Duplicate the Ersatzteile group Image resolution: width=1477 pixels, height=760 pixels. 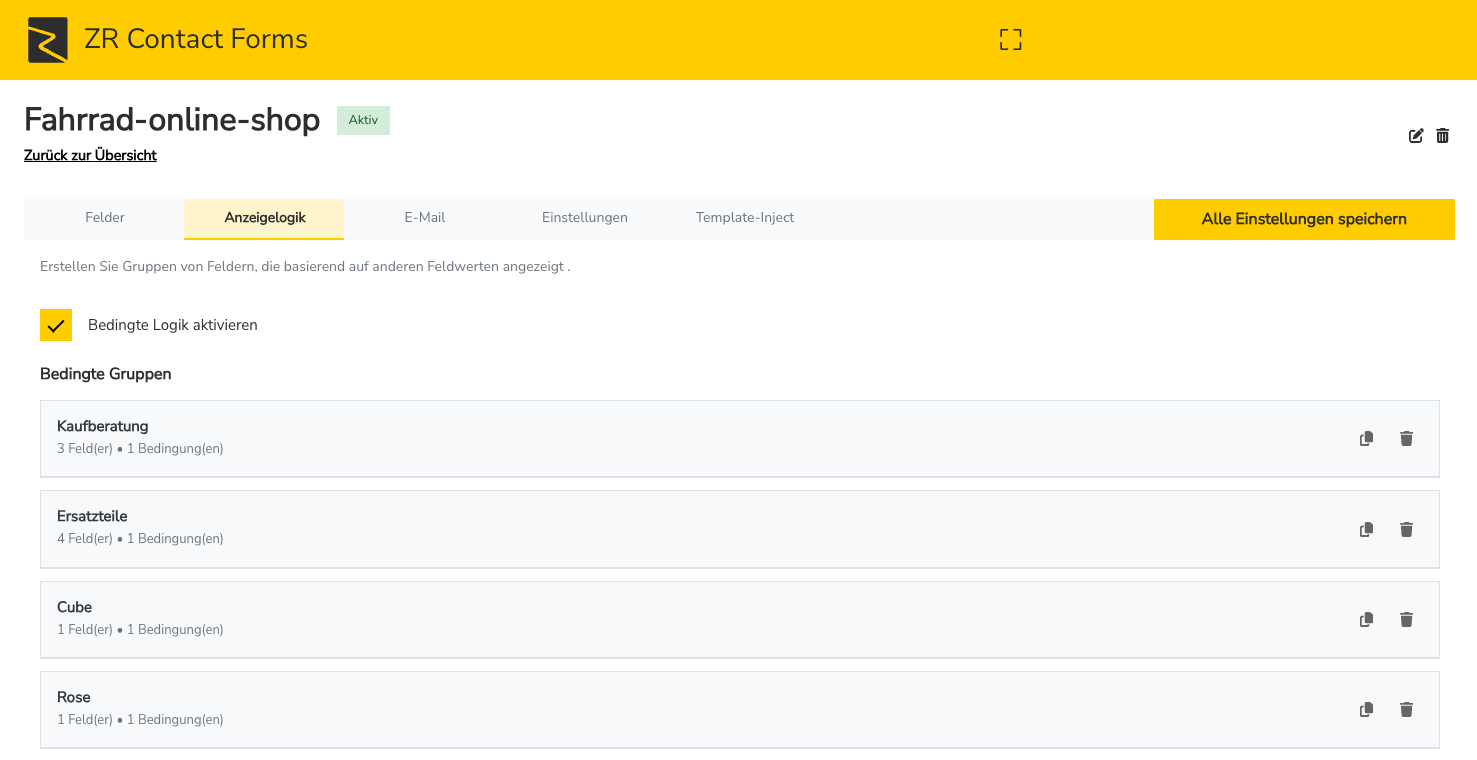coord(1366,530)
